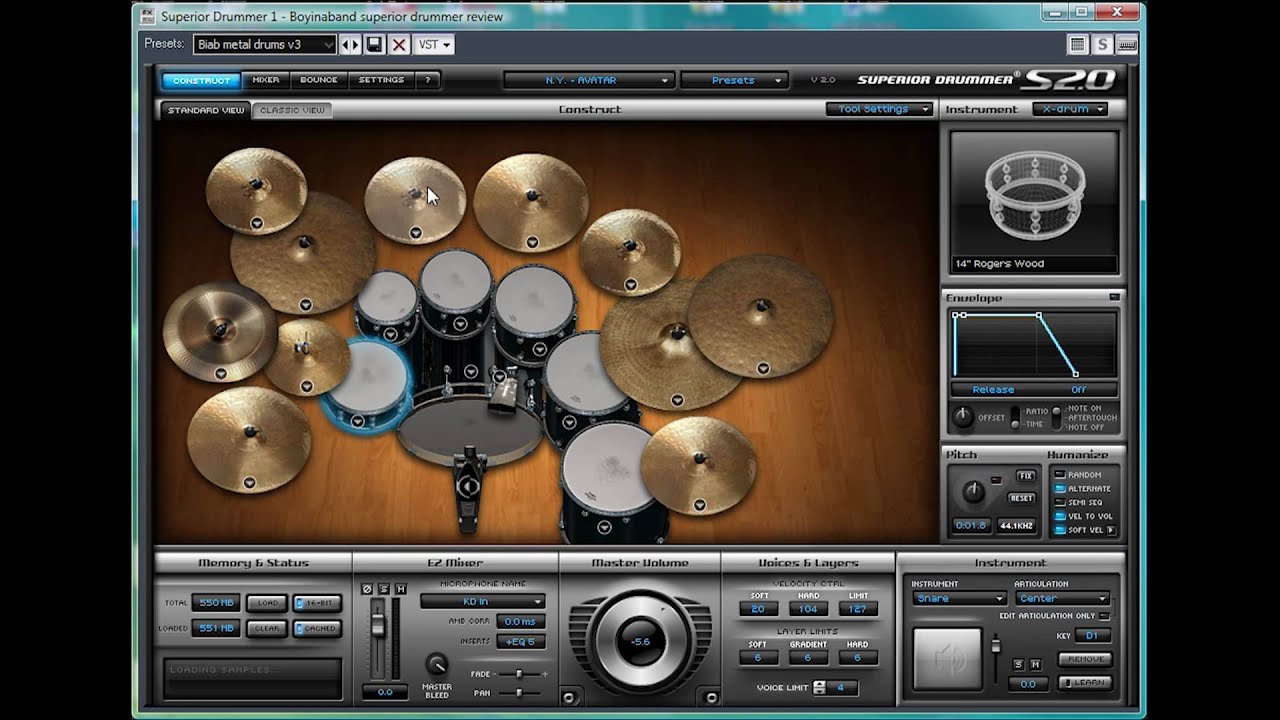This screenshot has height=720, width=1280.
Task: Toggle the CACHED memory option
Action: 318,628
